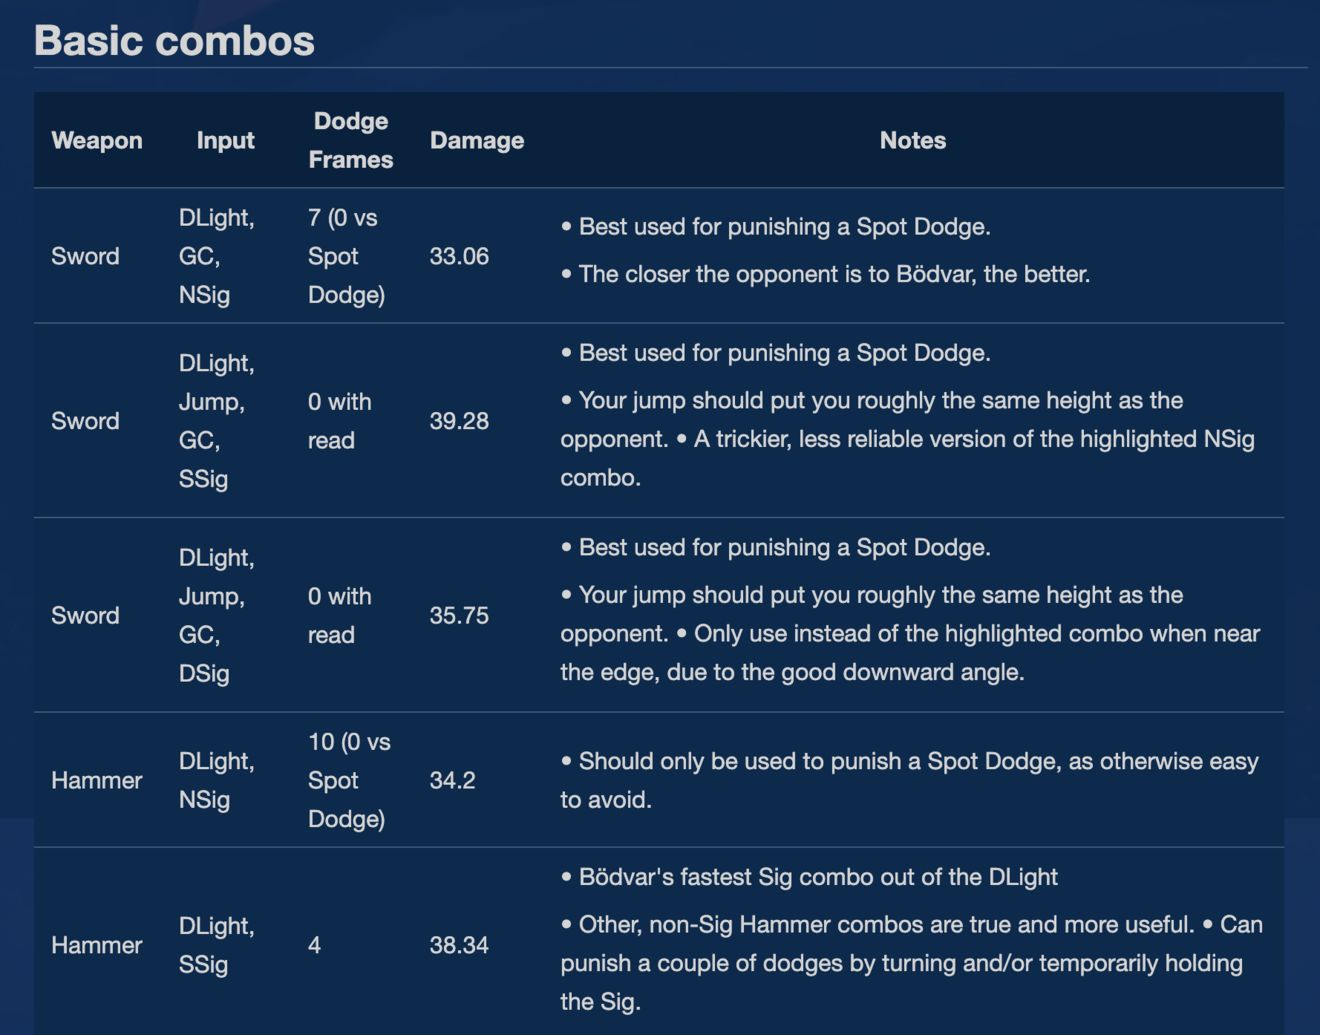Screen dimensions: 1320x1035
Task: Click the Hammer DLight, NSig input cell
Action: (x=217, y=780)
